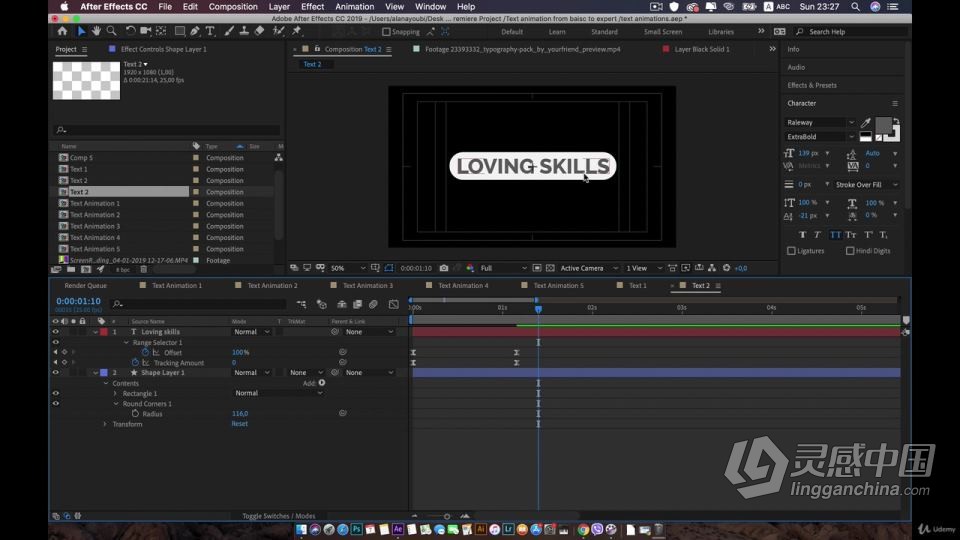The image size is (960, 540).
Task: Click the Shy layers switch icon in timeline
Action: (x=342, y=304)
